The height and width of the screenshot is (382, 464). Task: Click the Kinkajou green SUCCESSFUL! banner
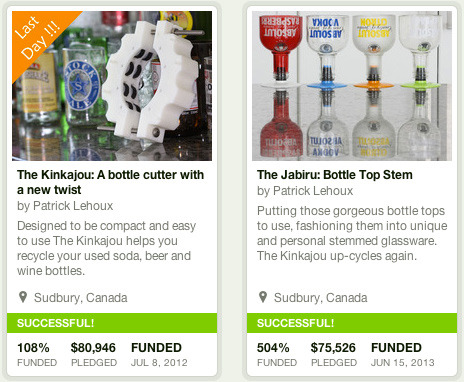tap(112, 323)
